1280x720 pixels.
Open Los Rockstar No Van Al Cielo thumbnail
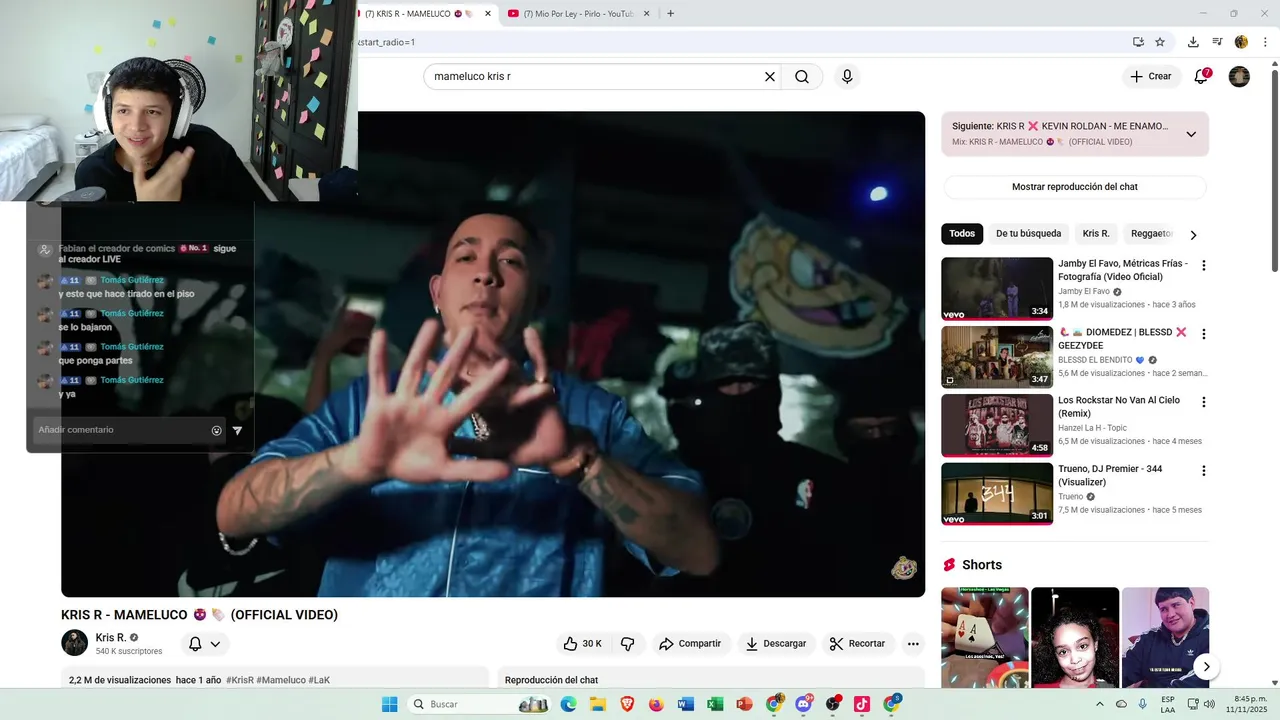click(x=997, y=425)
